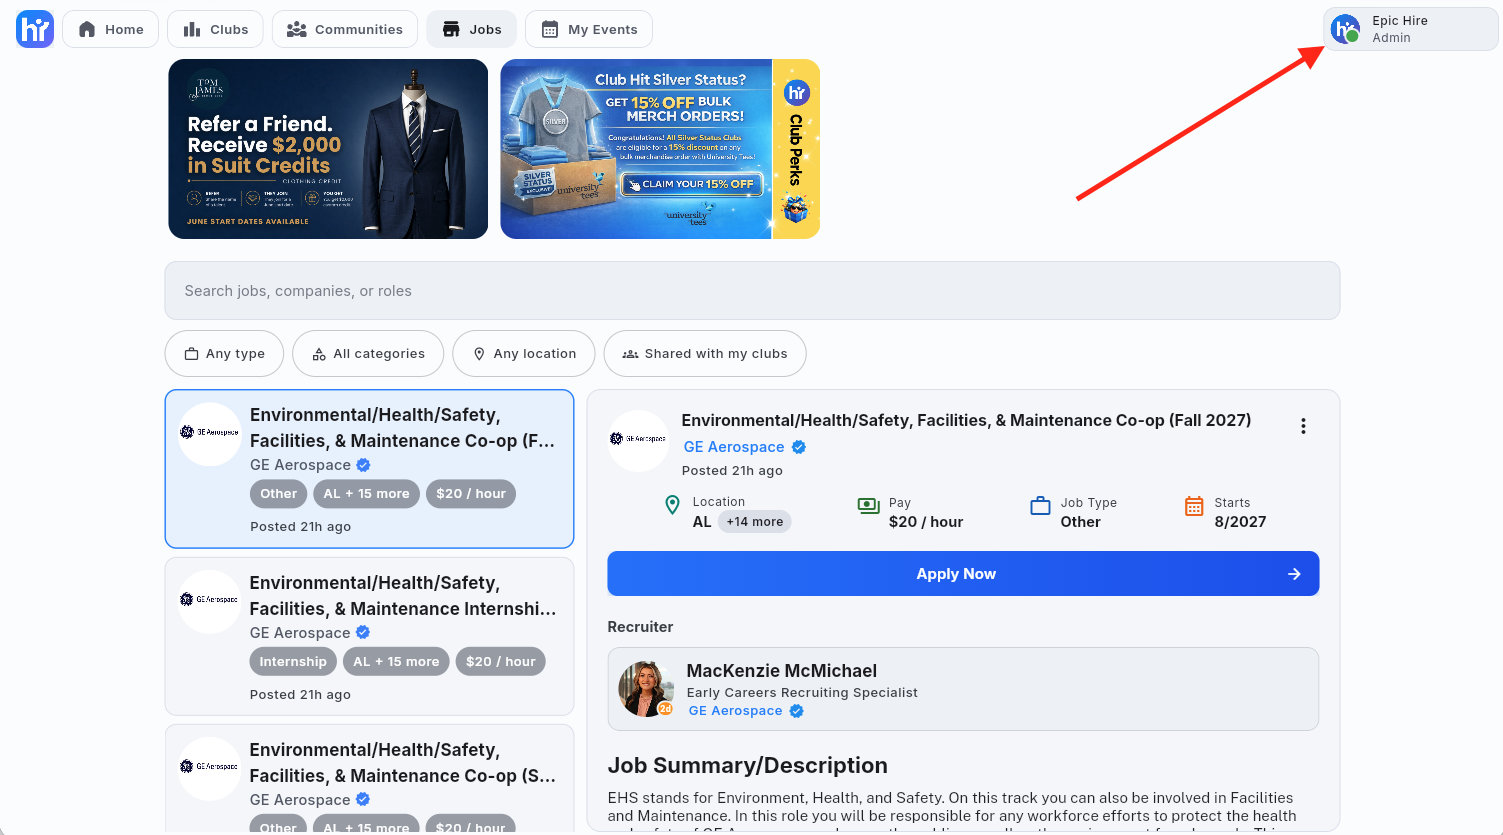Image resolution: width=1503 pixels, height=835 pixels.
Task: Click '$20 / hour' tag on Internship card
Action: [501, 662]
